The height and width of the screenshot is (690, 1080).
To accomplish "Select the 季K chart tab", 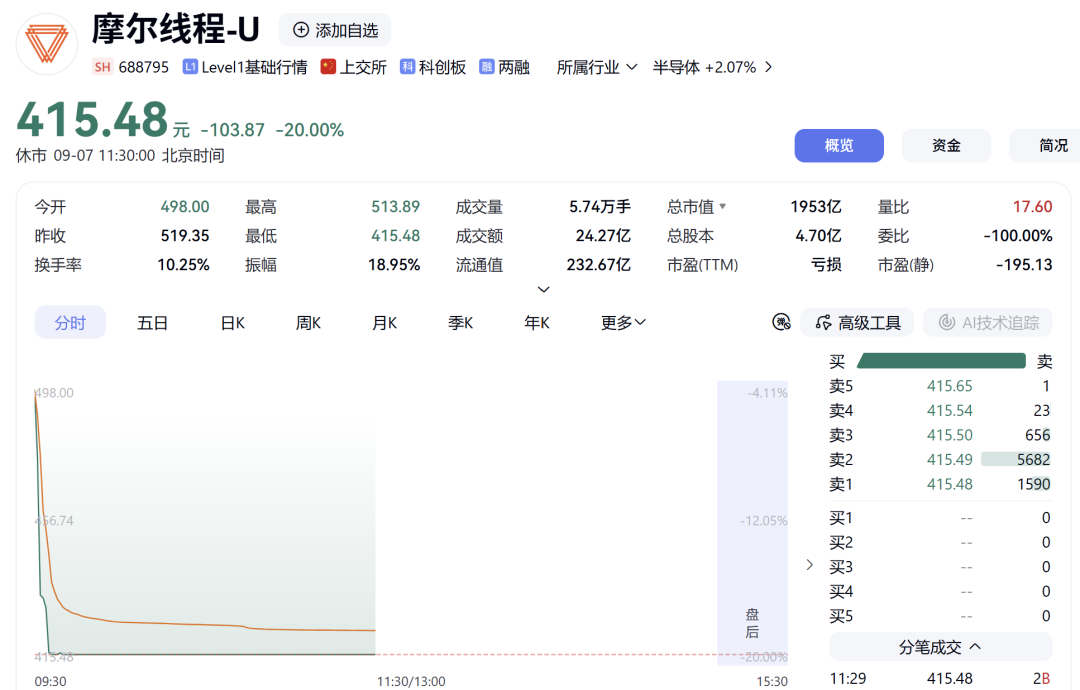I will [x=460, y=323].
